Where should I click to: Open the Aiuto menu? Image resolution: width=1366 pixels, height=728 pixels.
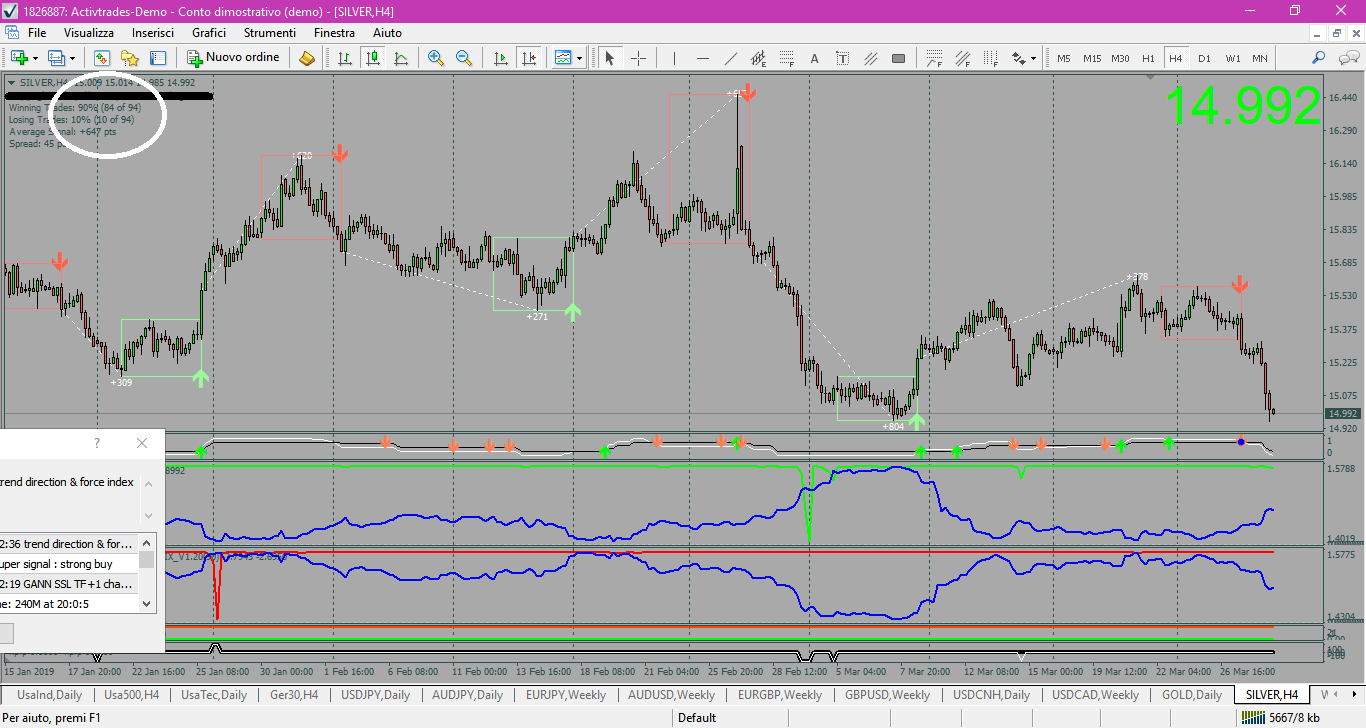click(387, 33)
